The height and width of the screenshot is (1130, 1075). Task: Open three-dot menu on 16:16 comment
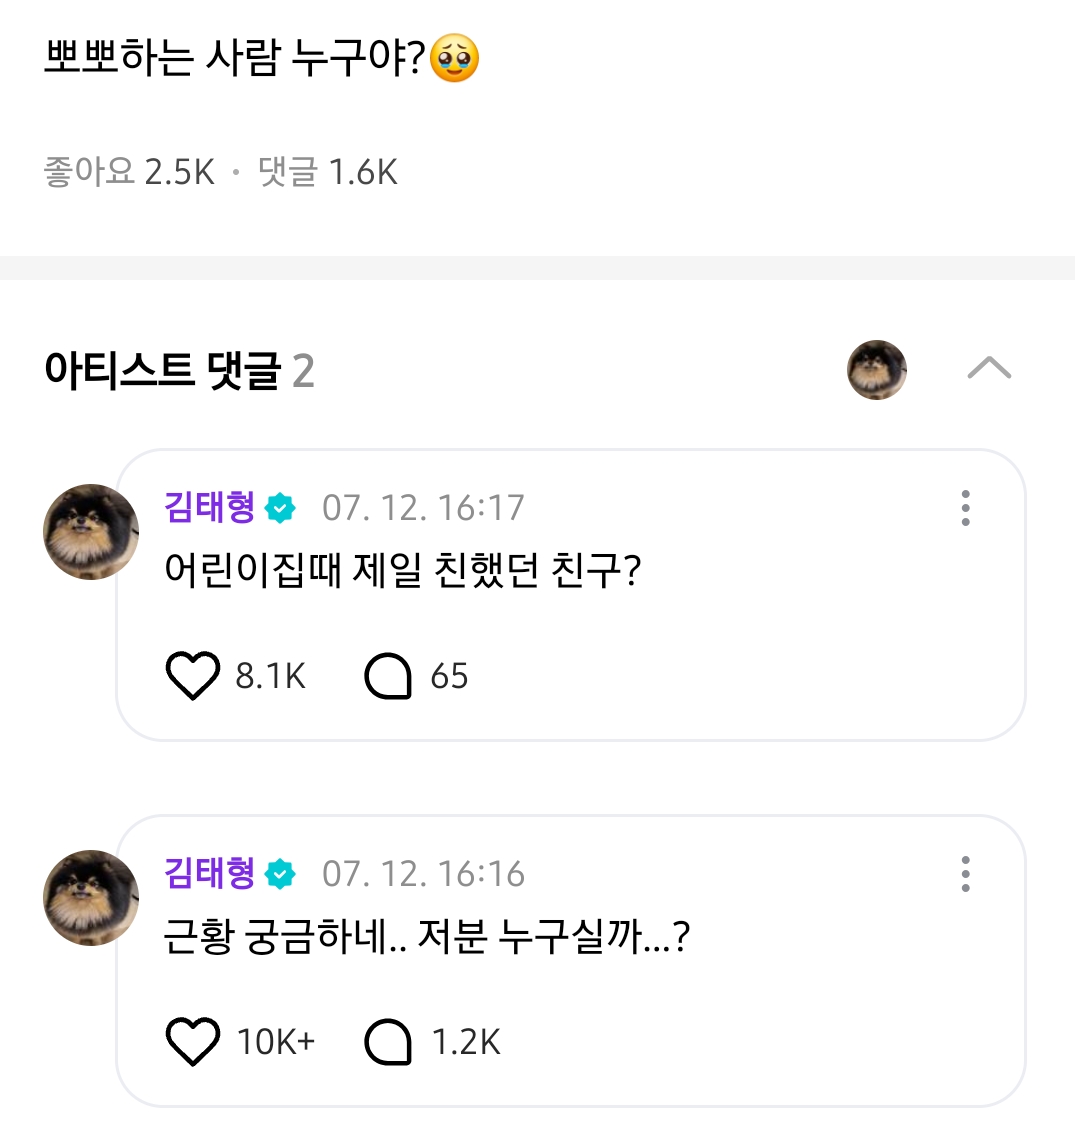coord(965,874)
